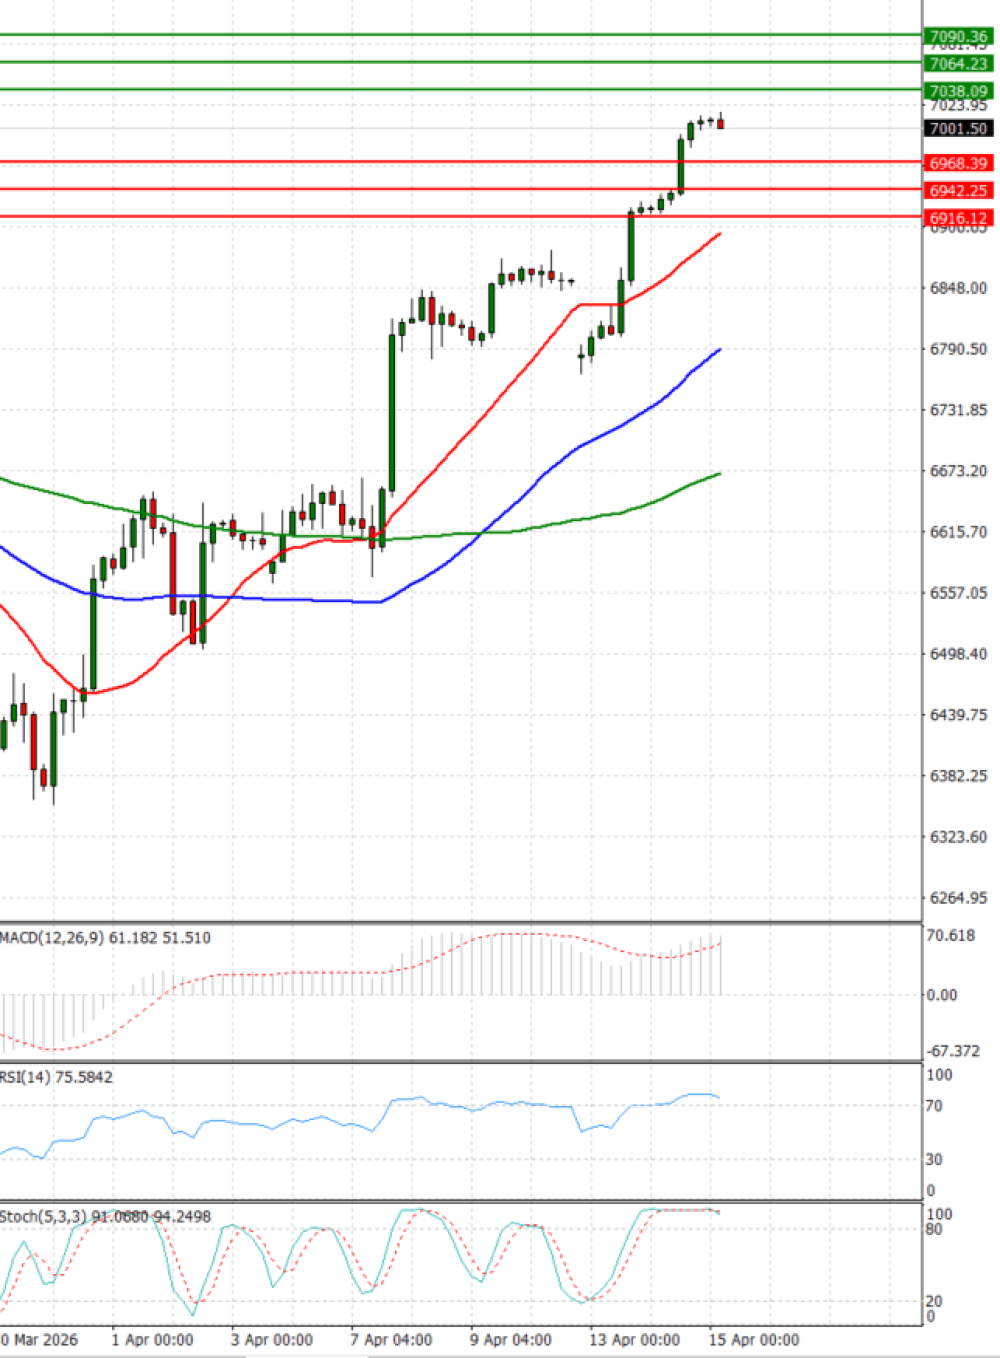Click the 6968.39 red support label
The width and height of the screenshot is (1000, 1358).
coord(958,163)
